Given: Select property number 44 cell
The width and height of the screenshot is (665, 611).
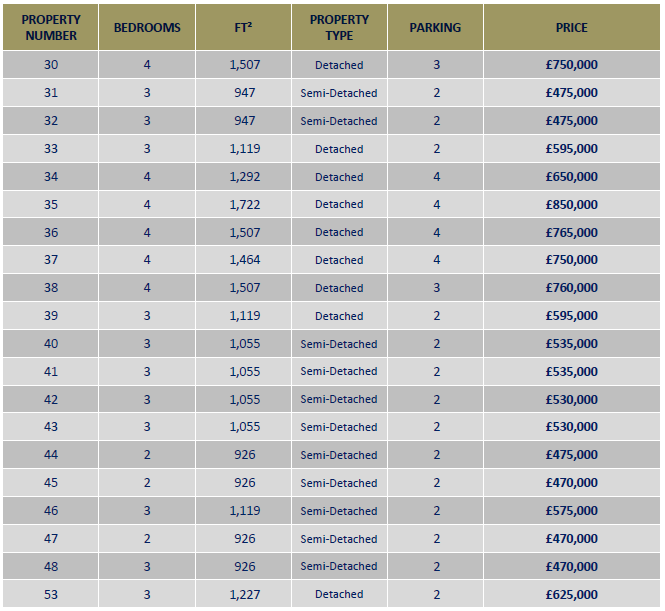Looking at the screenshot, I should (51, 455).
